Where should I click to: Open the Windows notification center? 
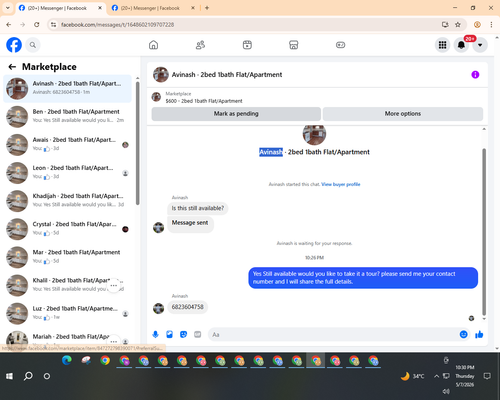click(487, 376)
